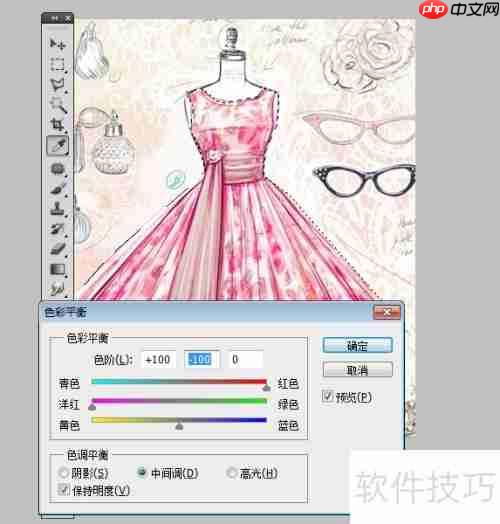This screenshot has height=524, width=500.
Task: Select the Rectangular Marquee tool
Action: tap(58, 64)
